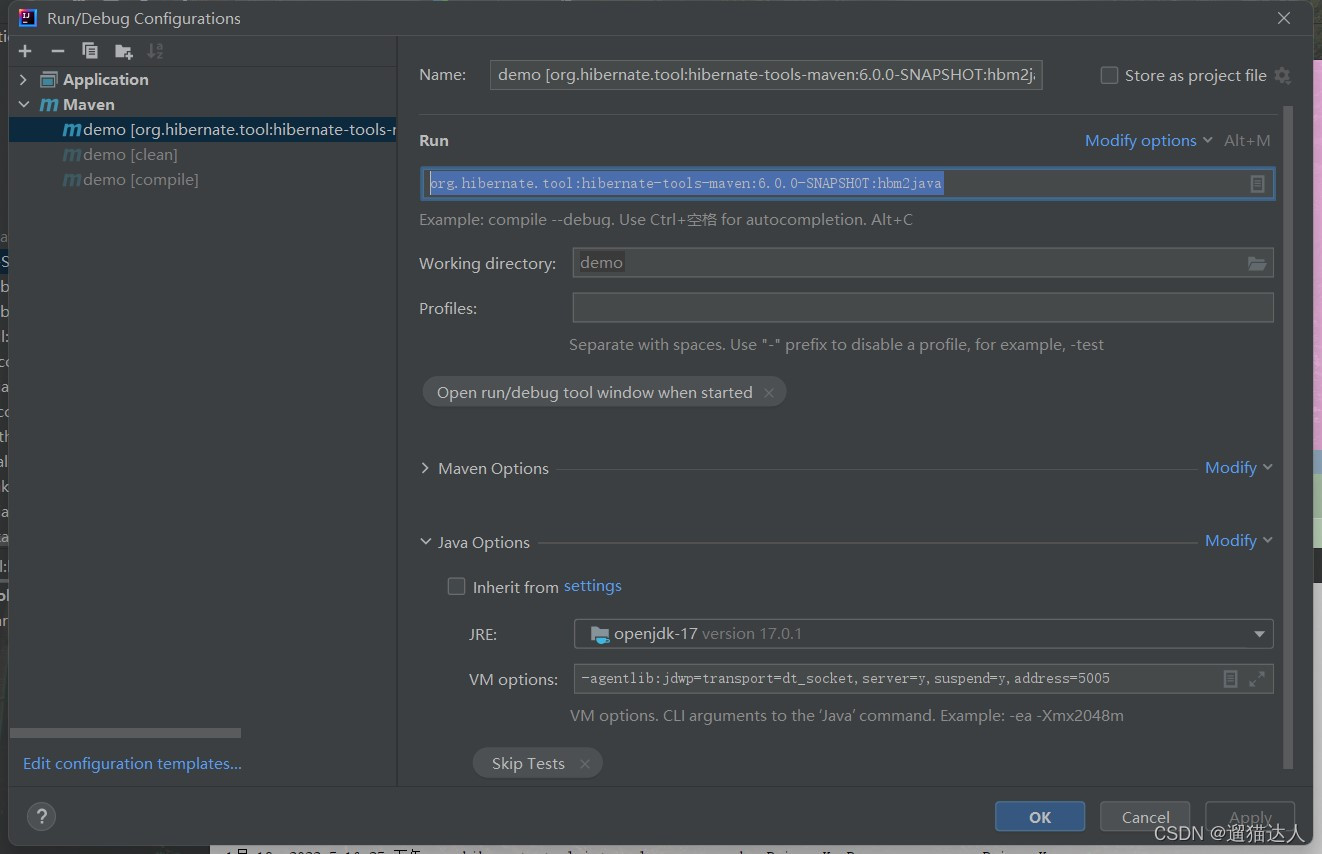Open the Modify dropdown for Maven Options
This screenshot has height=854, width=1322.
[1239, 468]
